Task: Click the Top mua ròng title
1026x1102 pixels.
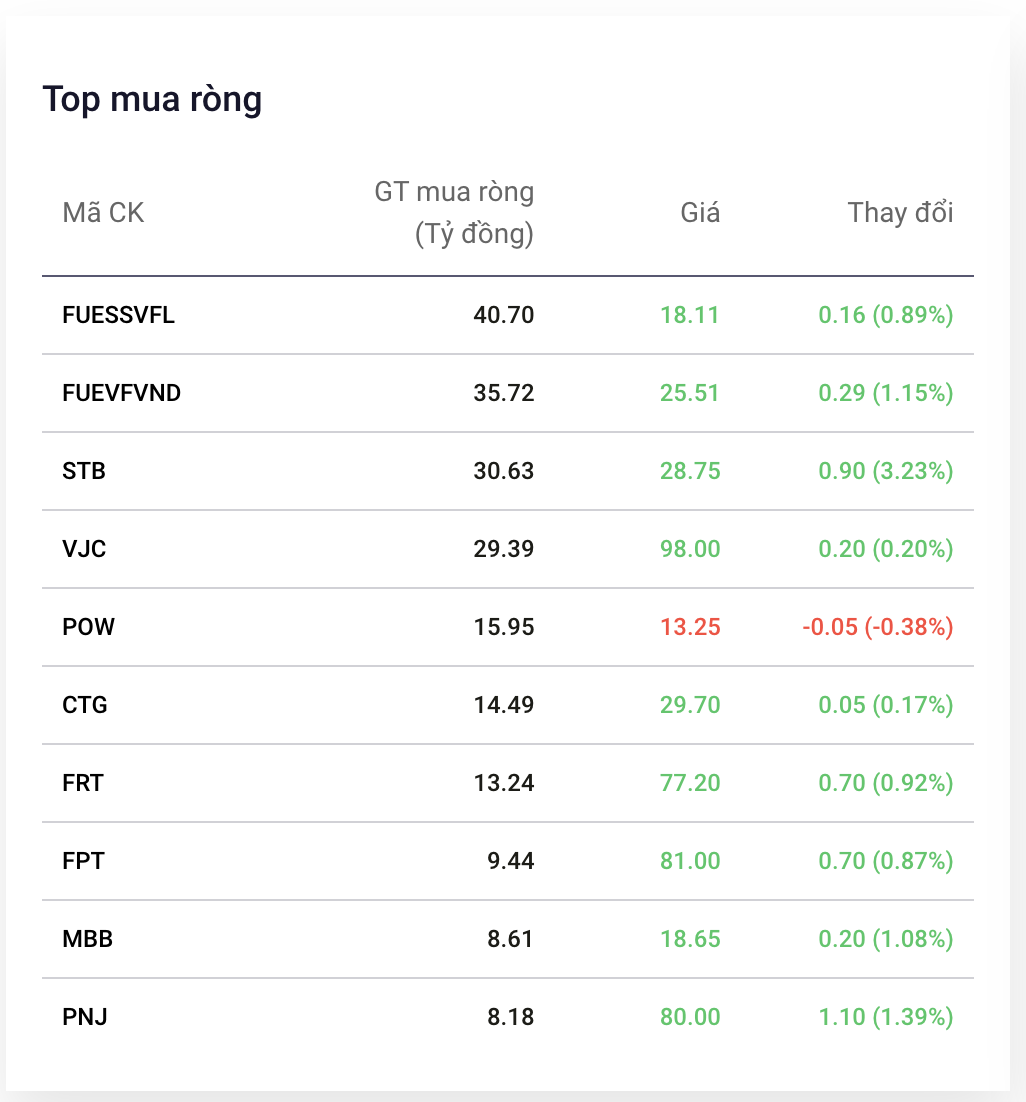Action: tap(152, 99)
